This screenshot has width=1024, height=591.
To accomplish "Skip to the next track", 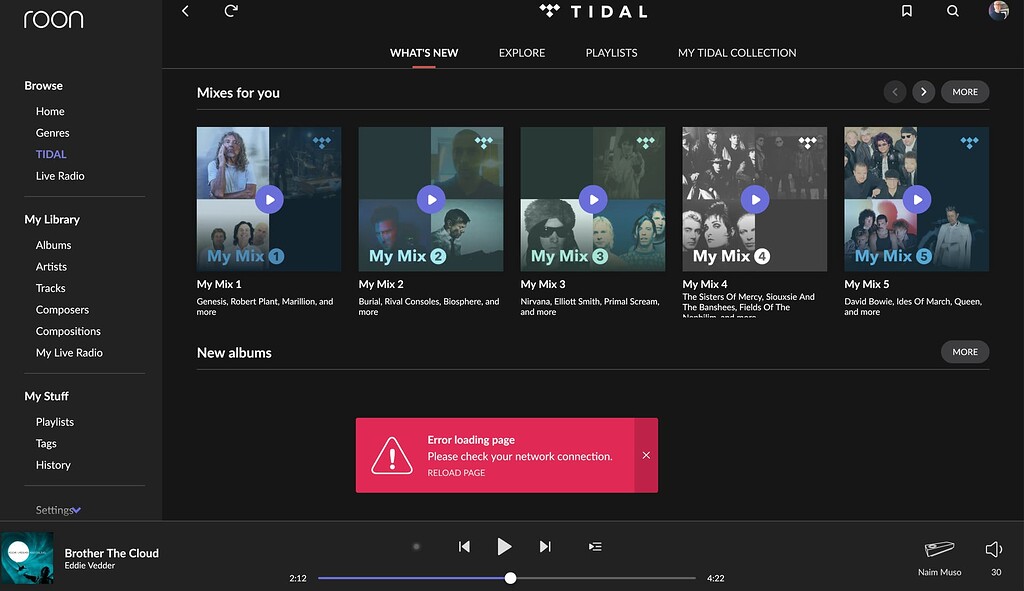I will pyautogui.click(x=545, y=546).
